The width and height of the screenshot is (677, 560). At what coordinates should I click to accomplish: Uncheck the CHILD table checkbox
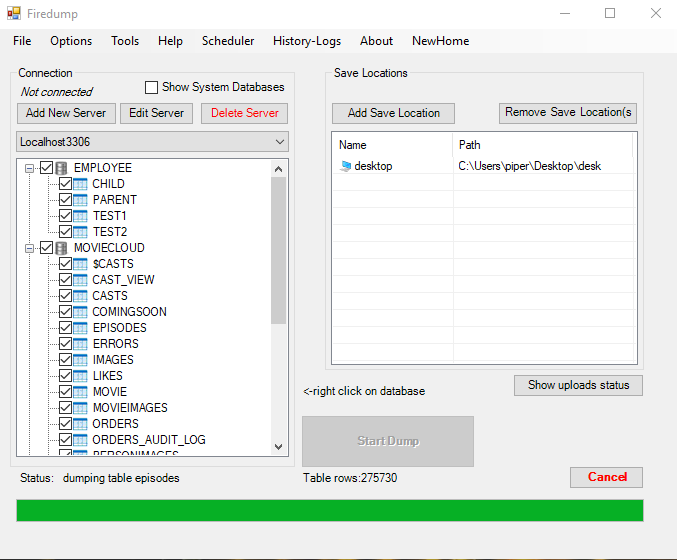65,184
